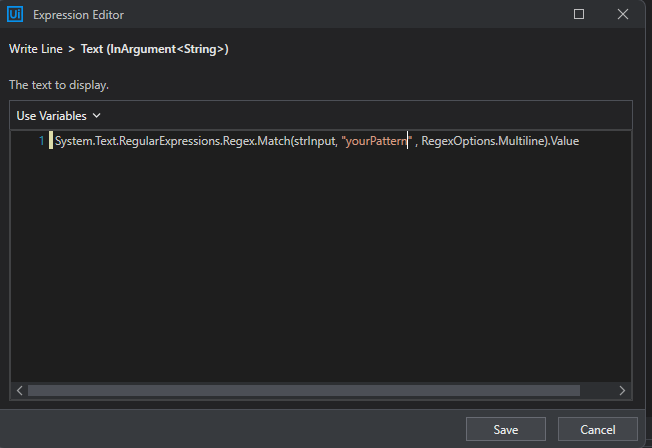Viewport: 652px width, 448px height.
Task: Click the horizontal scrollbar thumb
Action: point(304,391)
